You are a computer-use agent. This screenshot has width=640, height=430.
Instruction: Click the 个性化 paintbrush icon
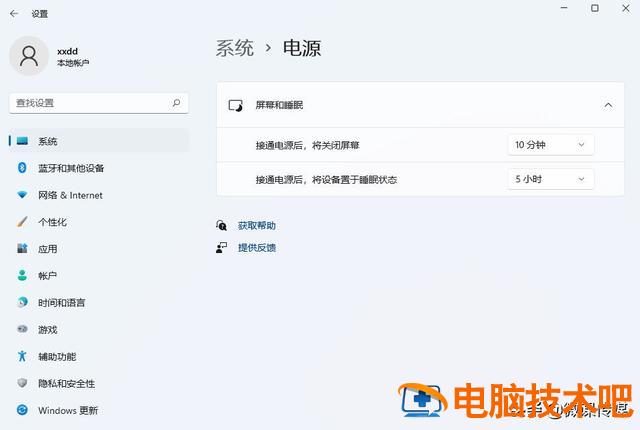(22, 222)
